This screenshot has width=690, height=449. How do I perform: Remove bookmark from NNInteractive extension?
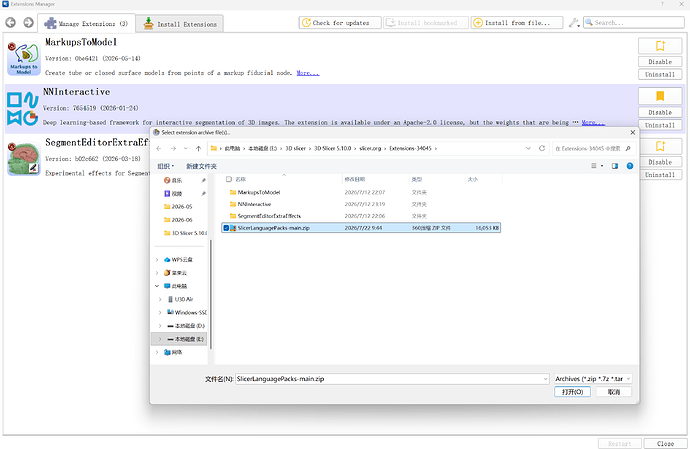coord(660,96)
